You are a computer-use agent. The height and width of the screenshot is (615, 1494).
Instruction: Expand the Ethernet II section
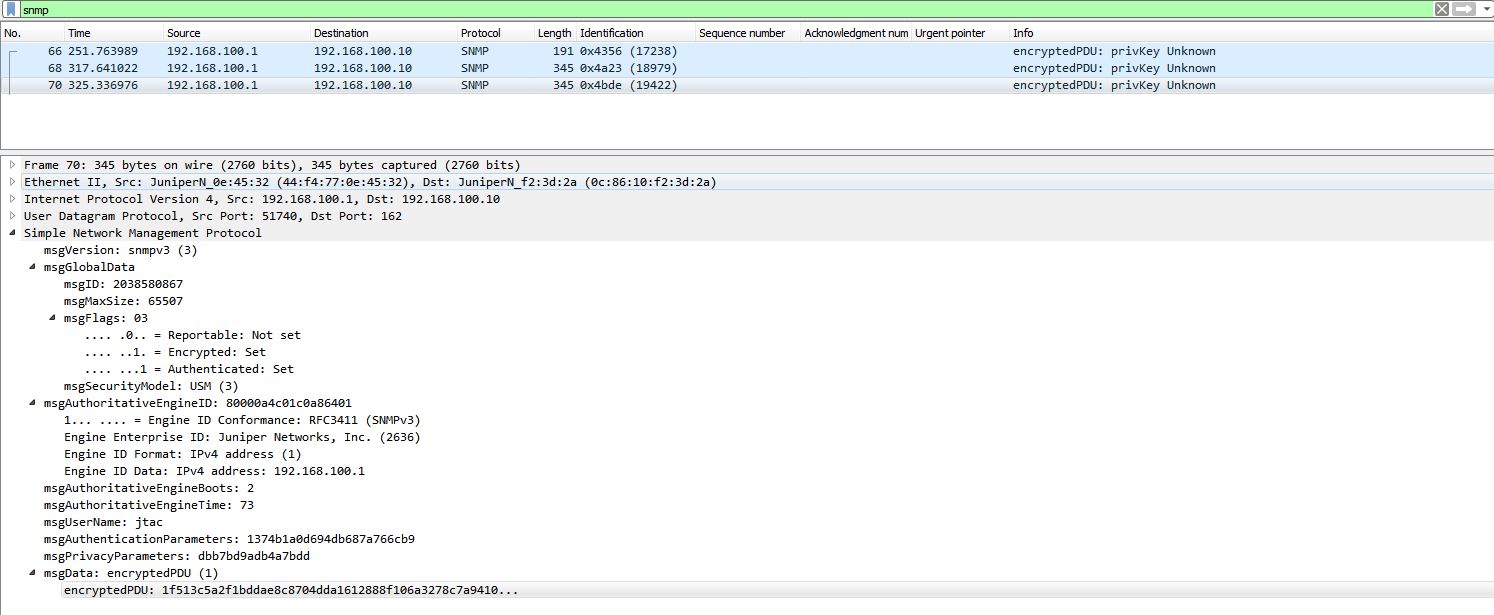pos(11,181)
